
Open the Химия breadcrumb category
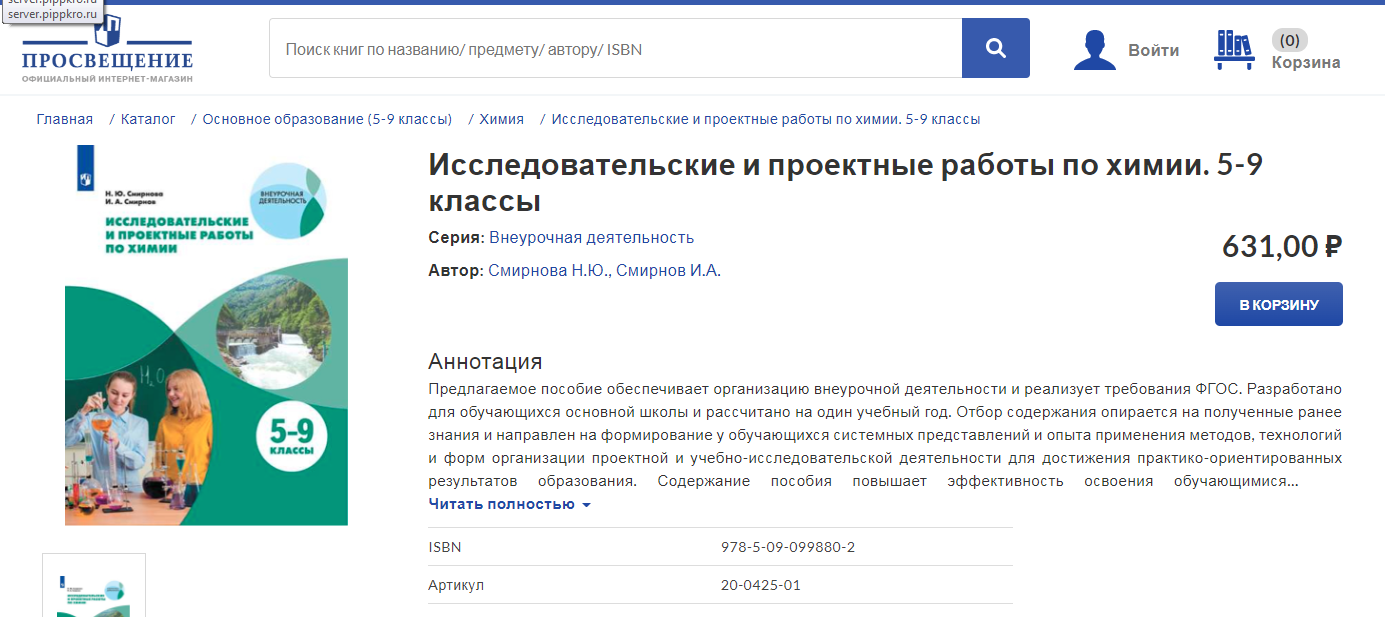(x=501, y=119)
